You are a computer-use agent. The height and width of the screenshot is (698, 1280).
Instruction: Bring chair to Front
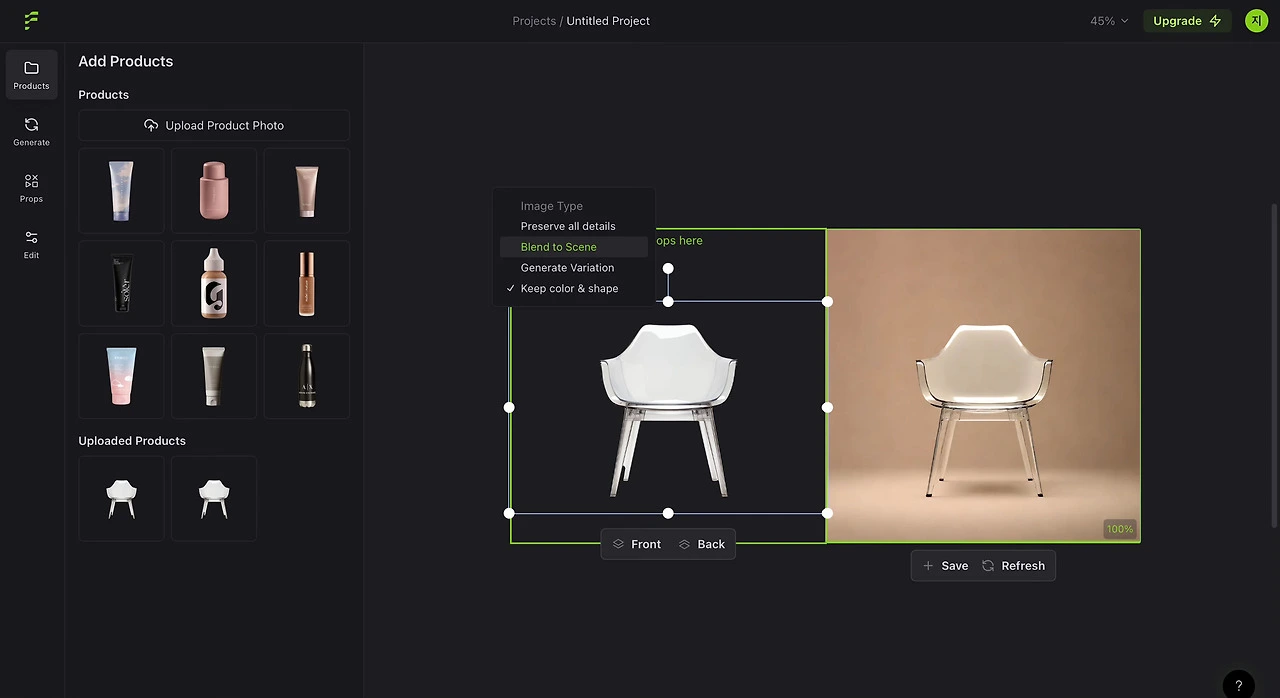(x=636, y=544)
